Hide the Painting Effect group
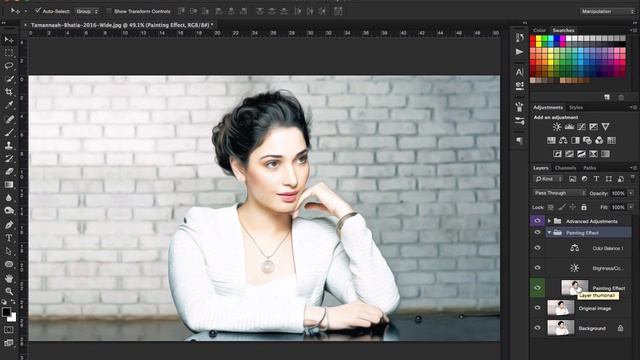640x360 pixels. tap(537, 233)
